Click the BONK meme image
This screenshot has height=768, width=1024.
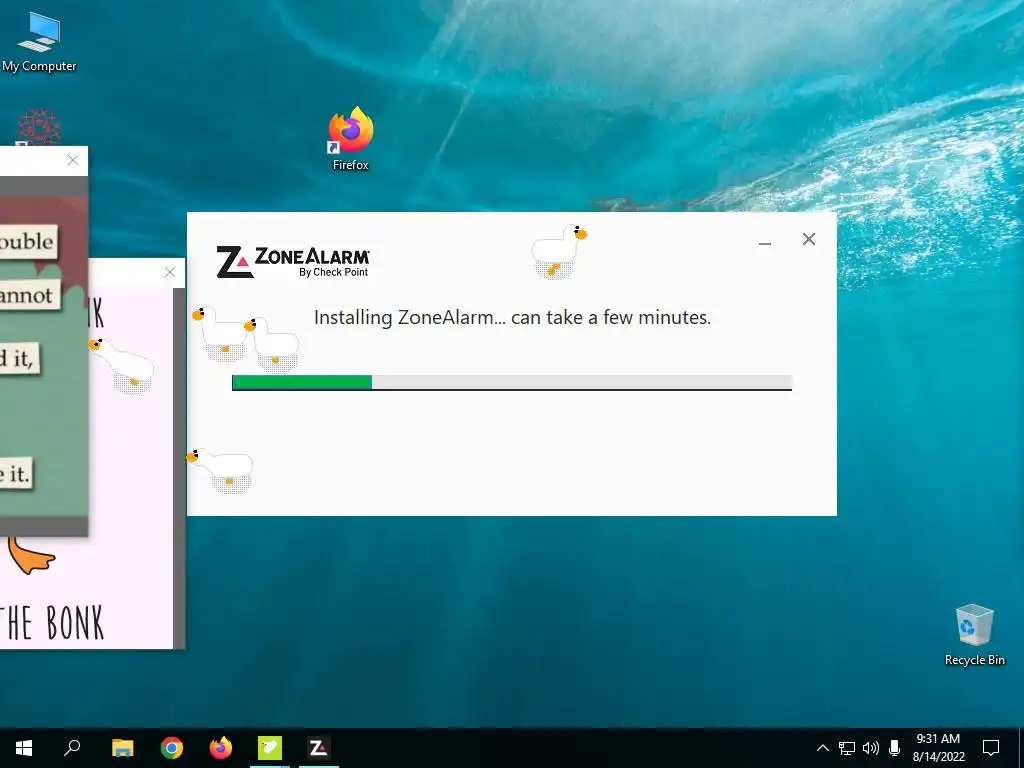click(86, 468)
